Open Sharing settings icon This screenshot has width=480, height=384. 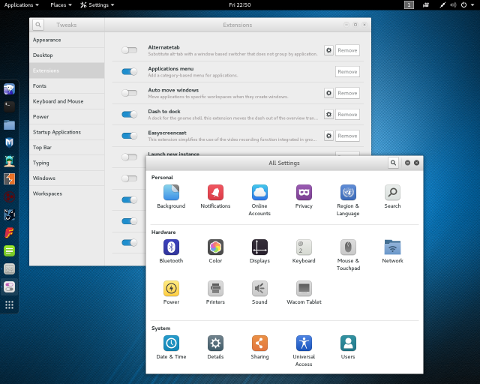[260, 343]
